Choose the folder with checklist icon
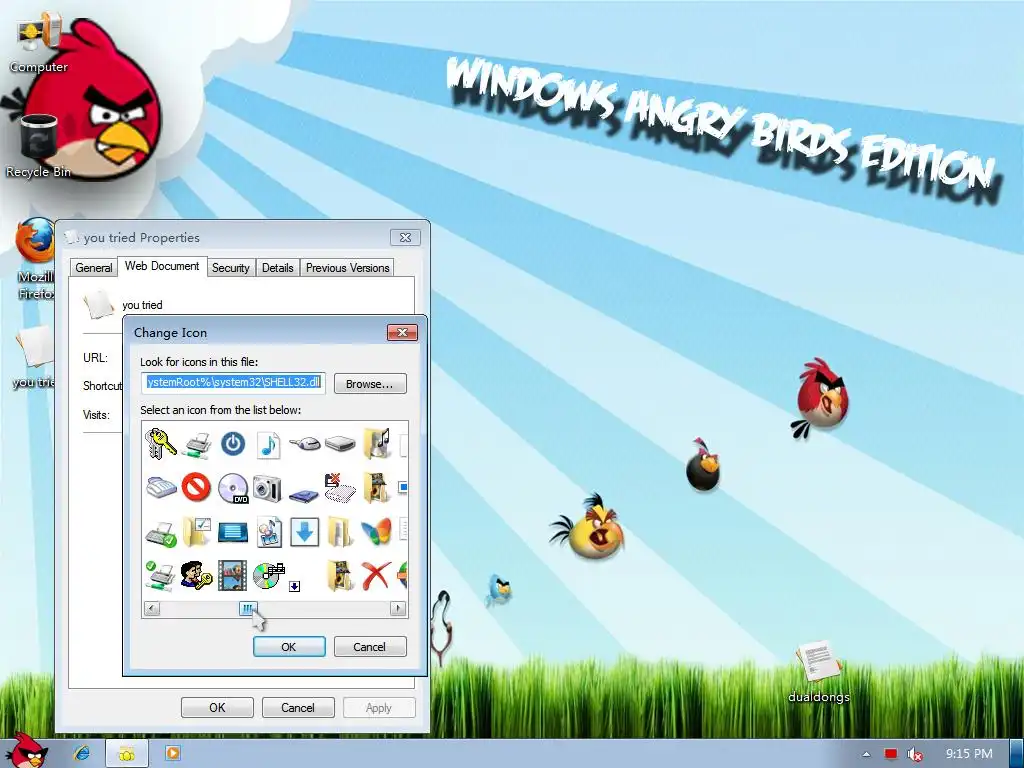1024x768 pixels. click(x=196, y=532)
